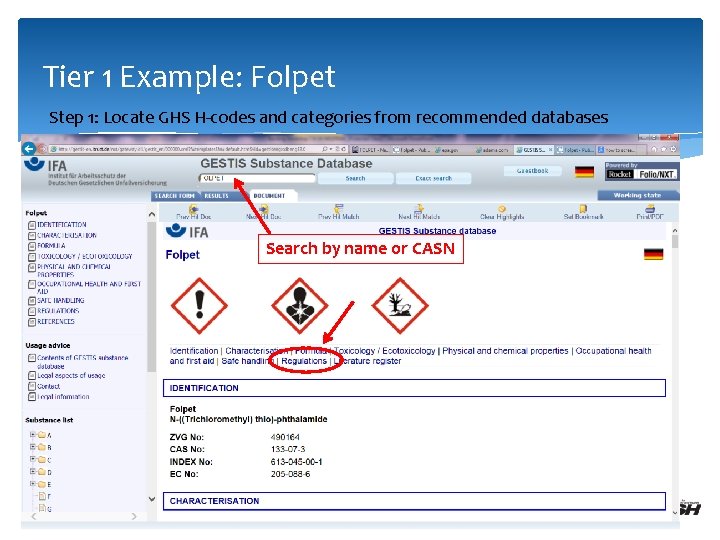Click the Search button
This screenshot has width=720, height=540.
coord(355,178)
